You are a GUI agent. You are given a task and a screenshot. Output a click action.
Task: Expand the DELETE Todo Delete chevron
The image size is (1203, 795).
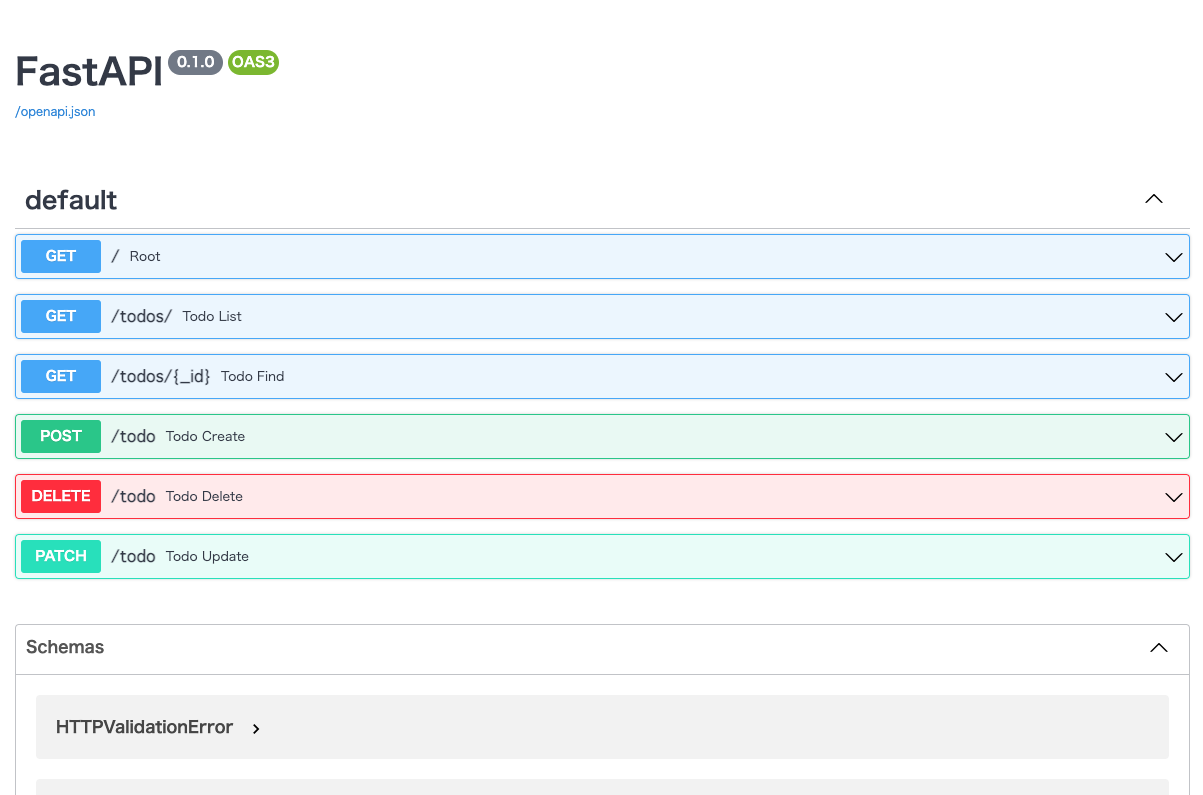coord(1174,497)
